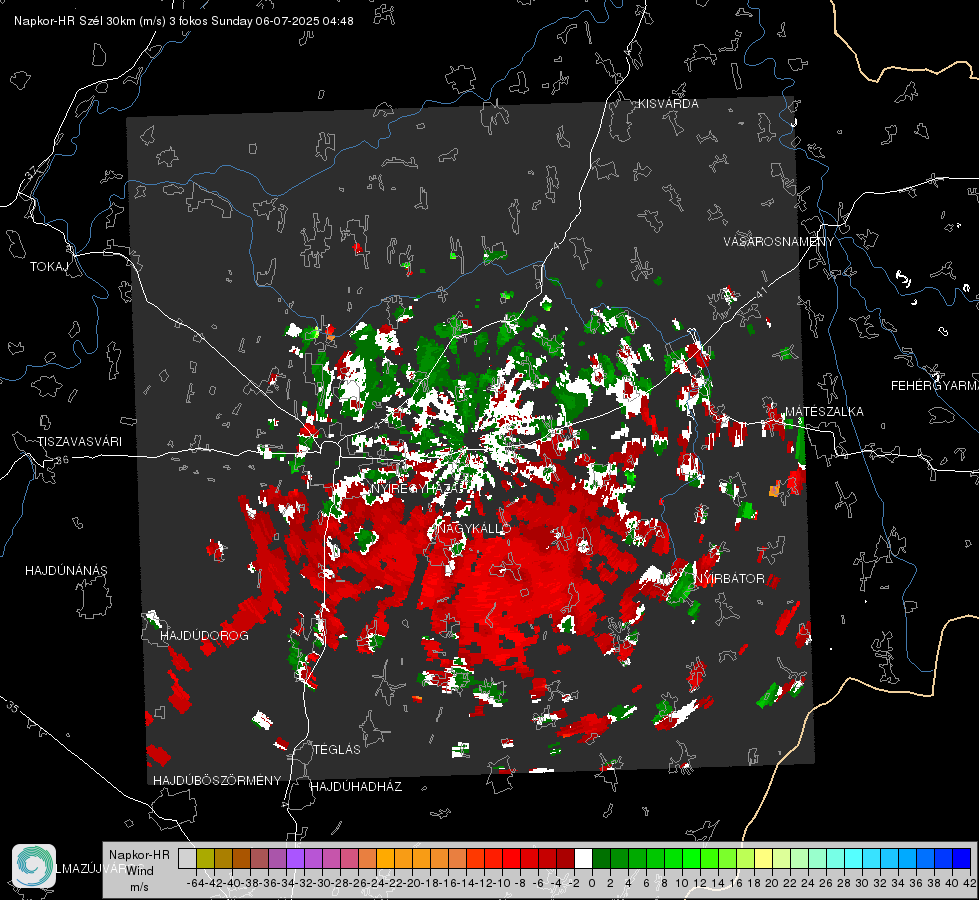
Task: Select the MÁTÉSZALKA town label
Action: tap(824, 411)
